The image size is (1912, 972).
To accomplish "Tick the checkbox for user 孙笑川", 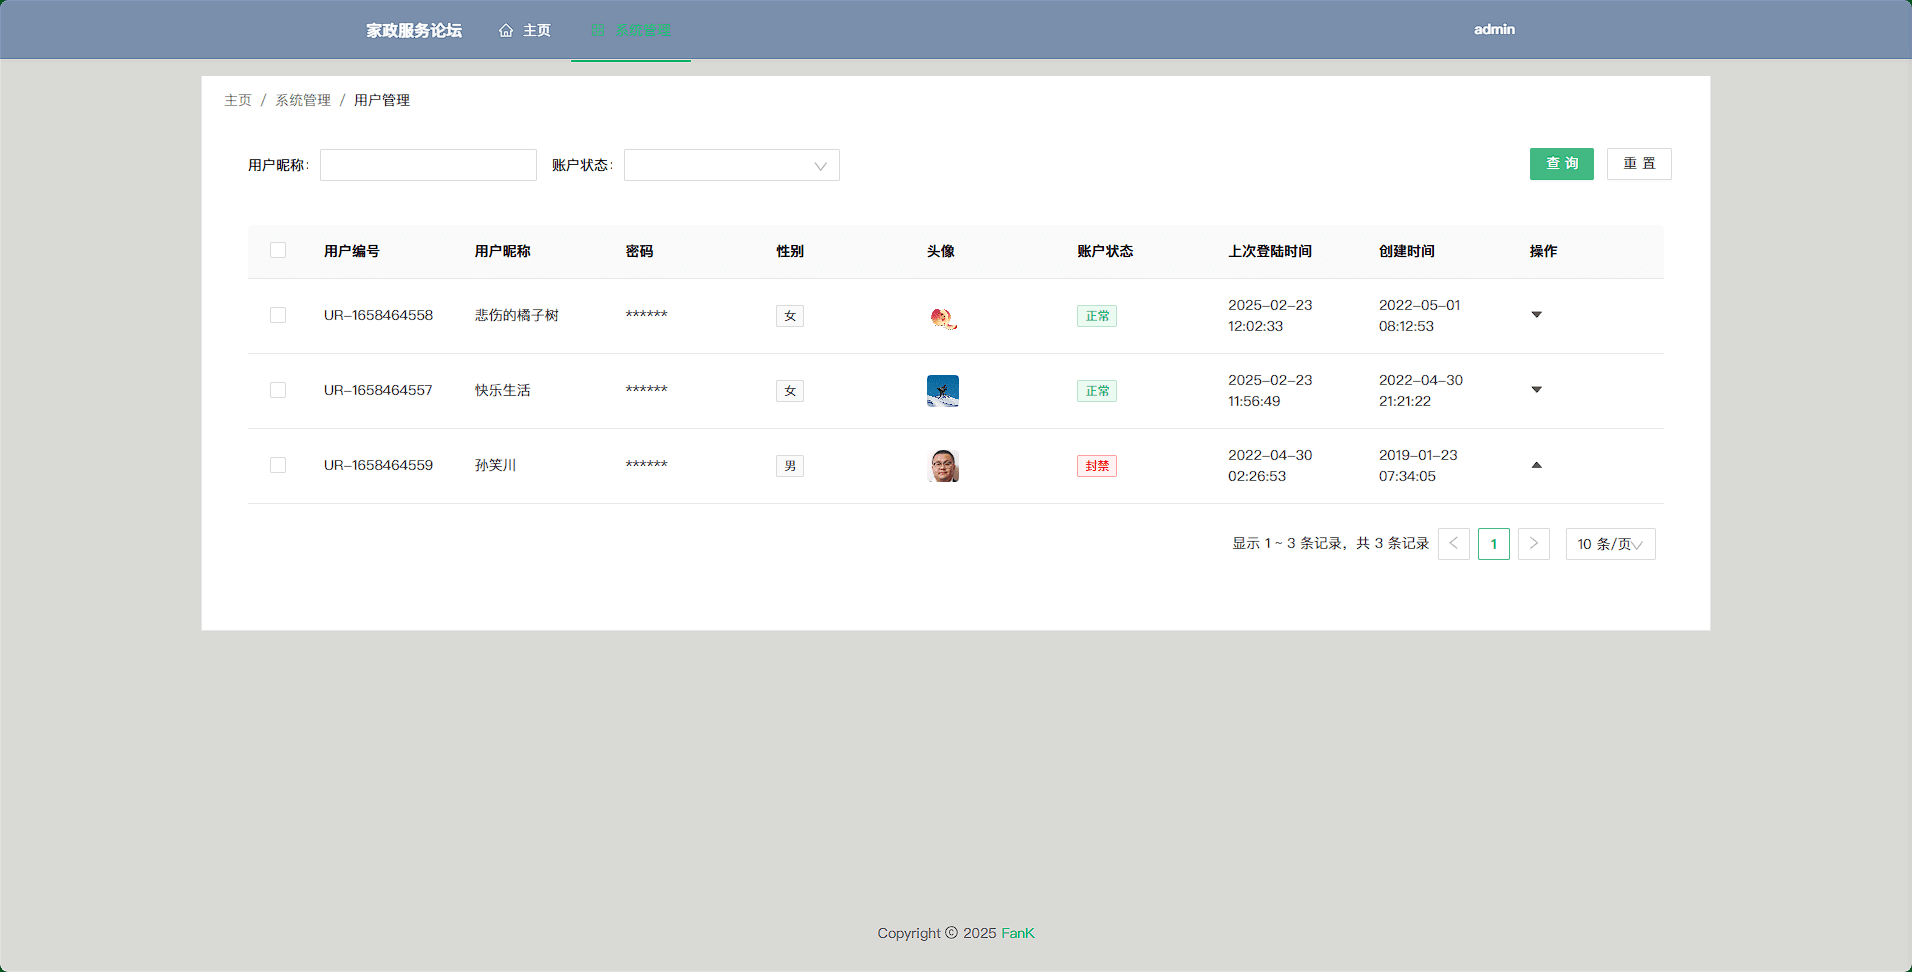I will coord(278,465).
